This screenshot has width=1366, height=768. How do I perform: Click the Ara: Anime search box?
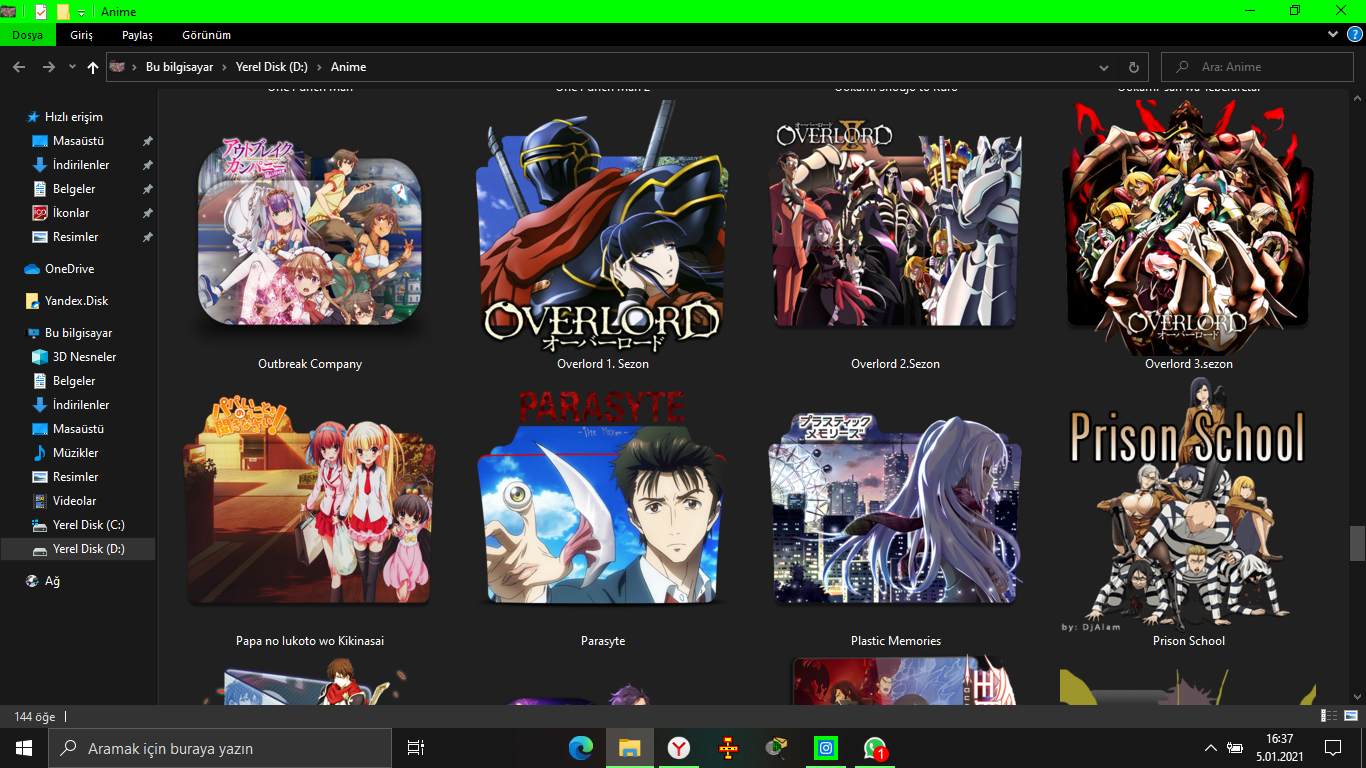point(1257,67)
